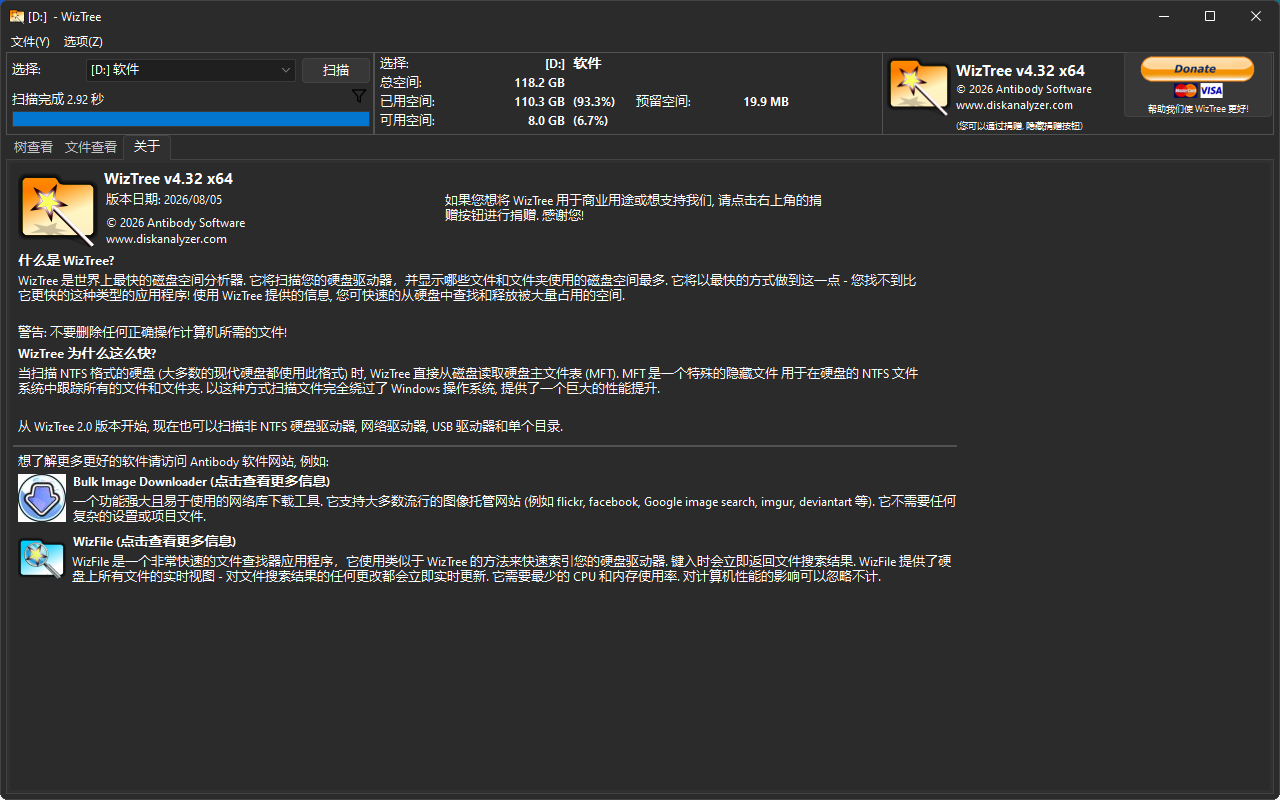Click the © 2026 Antibody Software line in About tab

176,223
